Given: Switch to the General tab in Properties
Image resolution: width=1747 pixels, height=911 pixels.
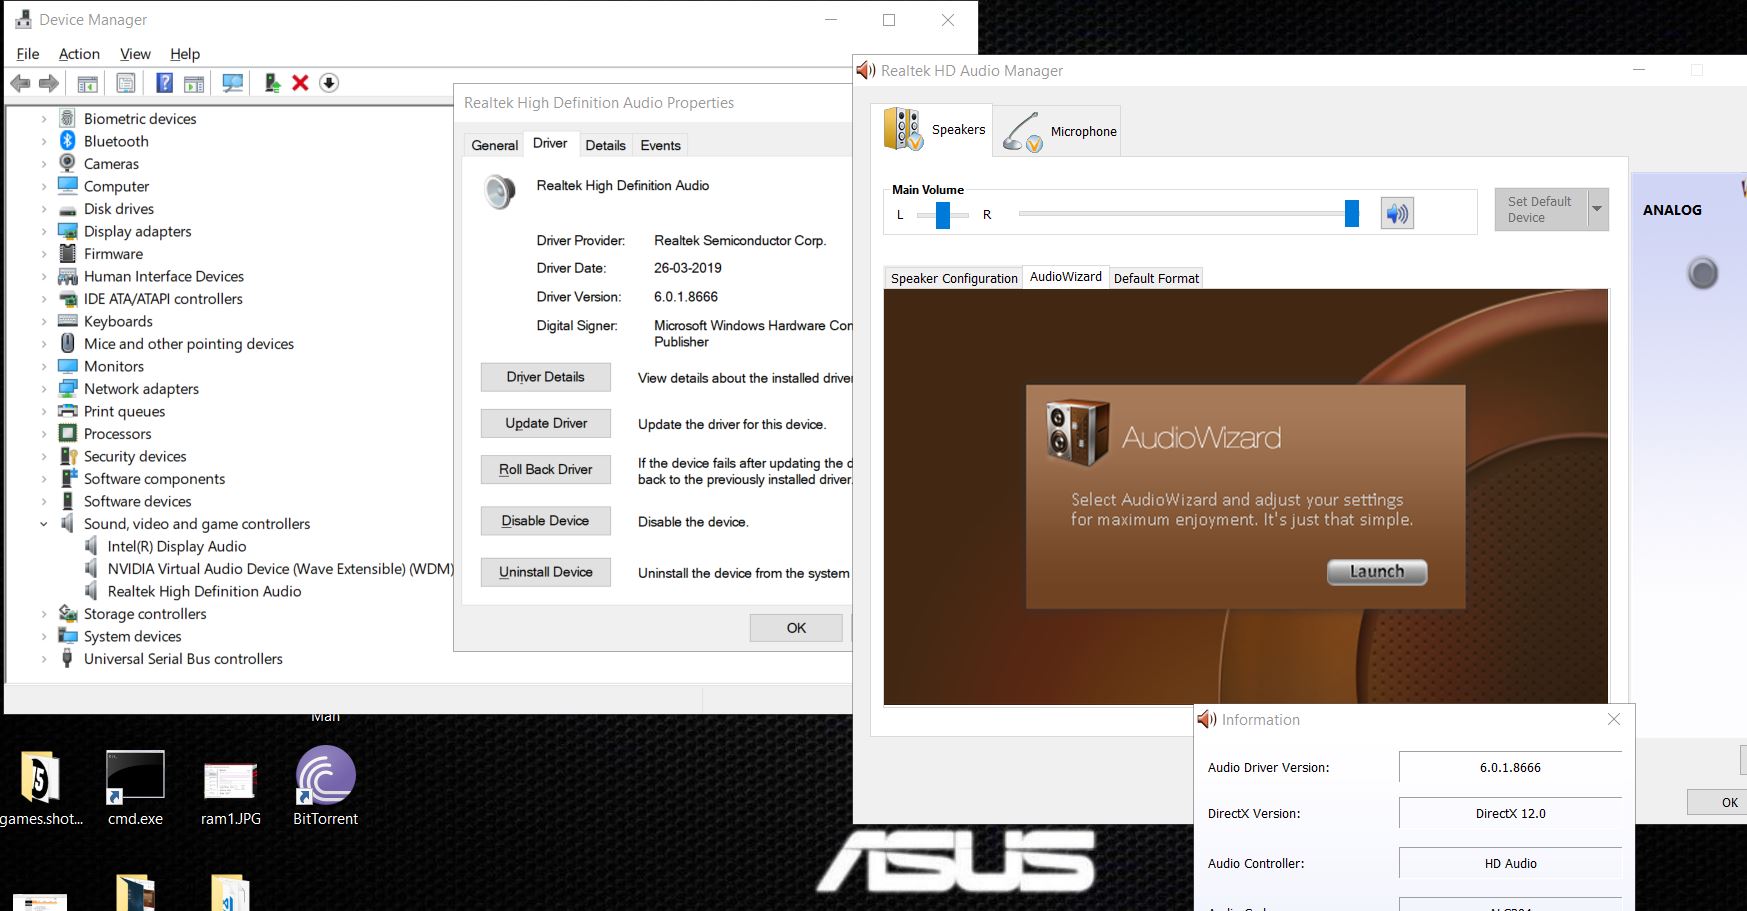Looking at the screenshot, I should point(495,145).
